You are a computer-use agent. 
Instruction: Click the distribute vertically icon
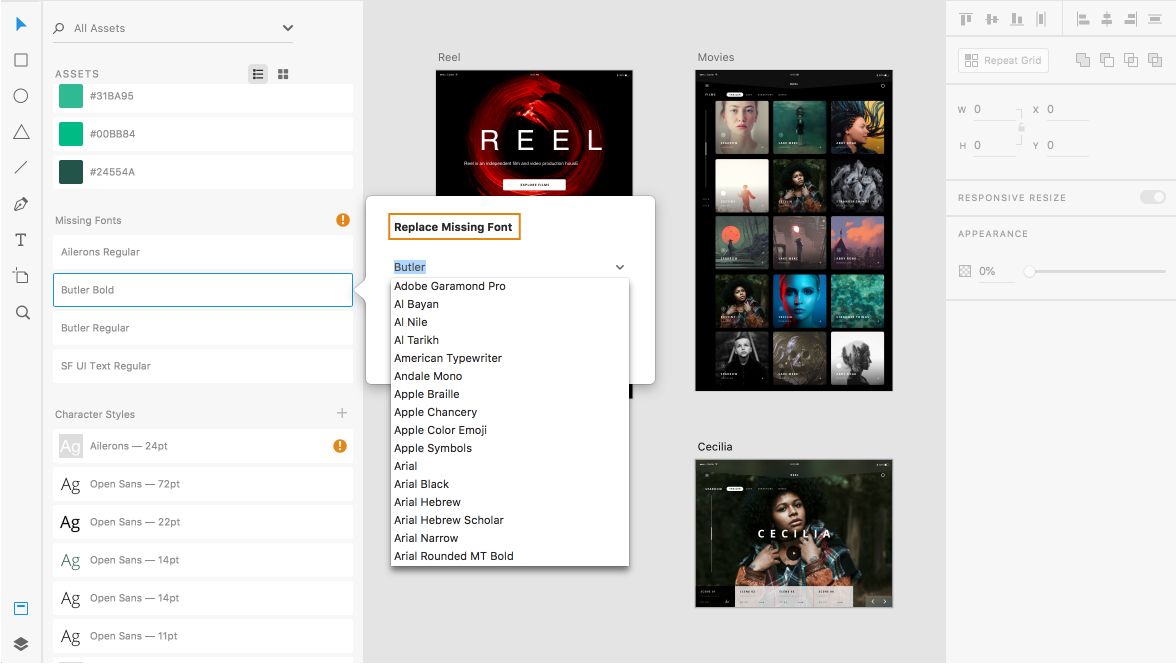coord(1041,20)
